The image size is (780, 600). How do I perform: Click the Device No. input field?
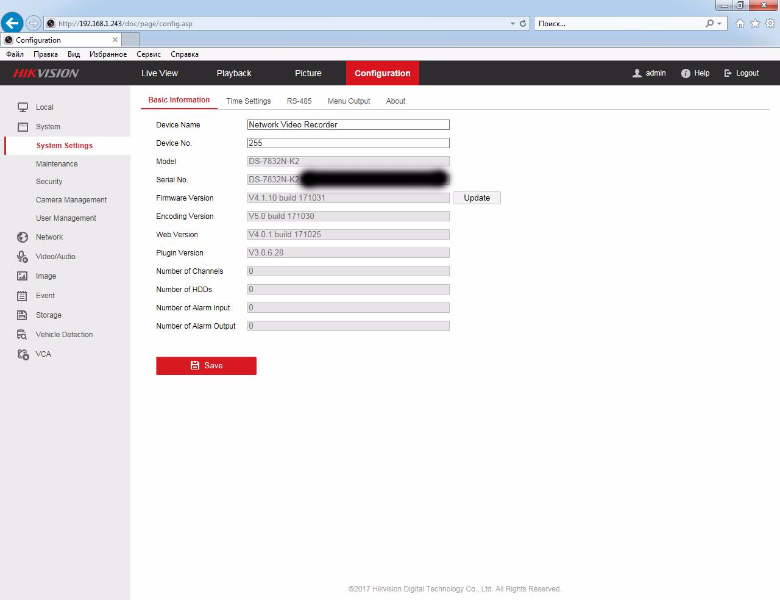(348, 143)
